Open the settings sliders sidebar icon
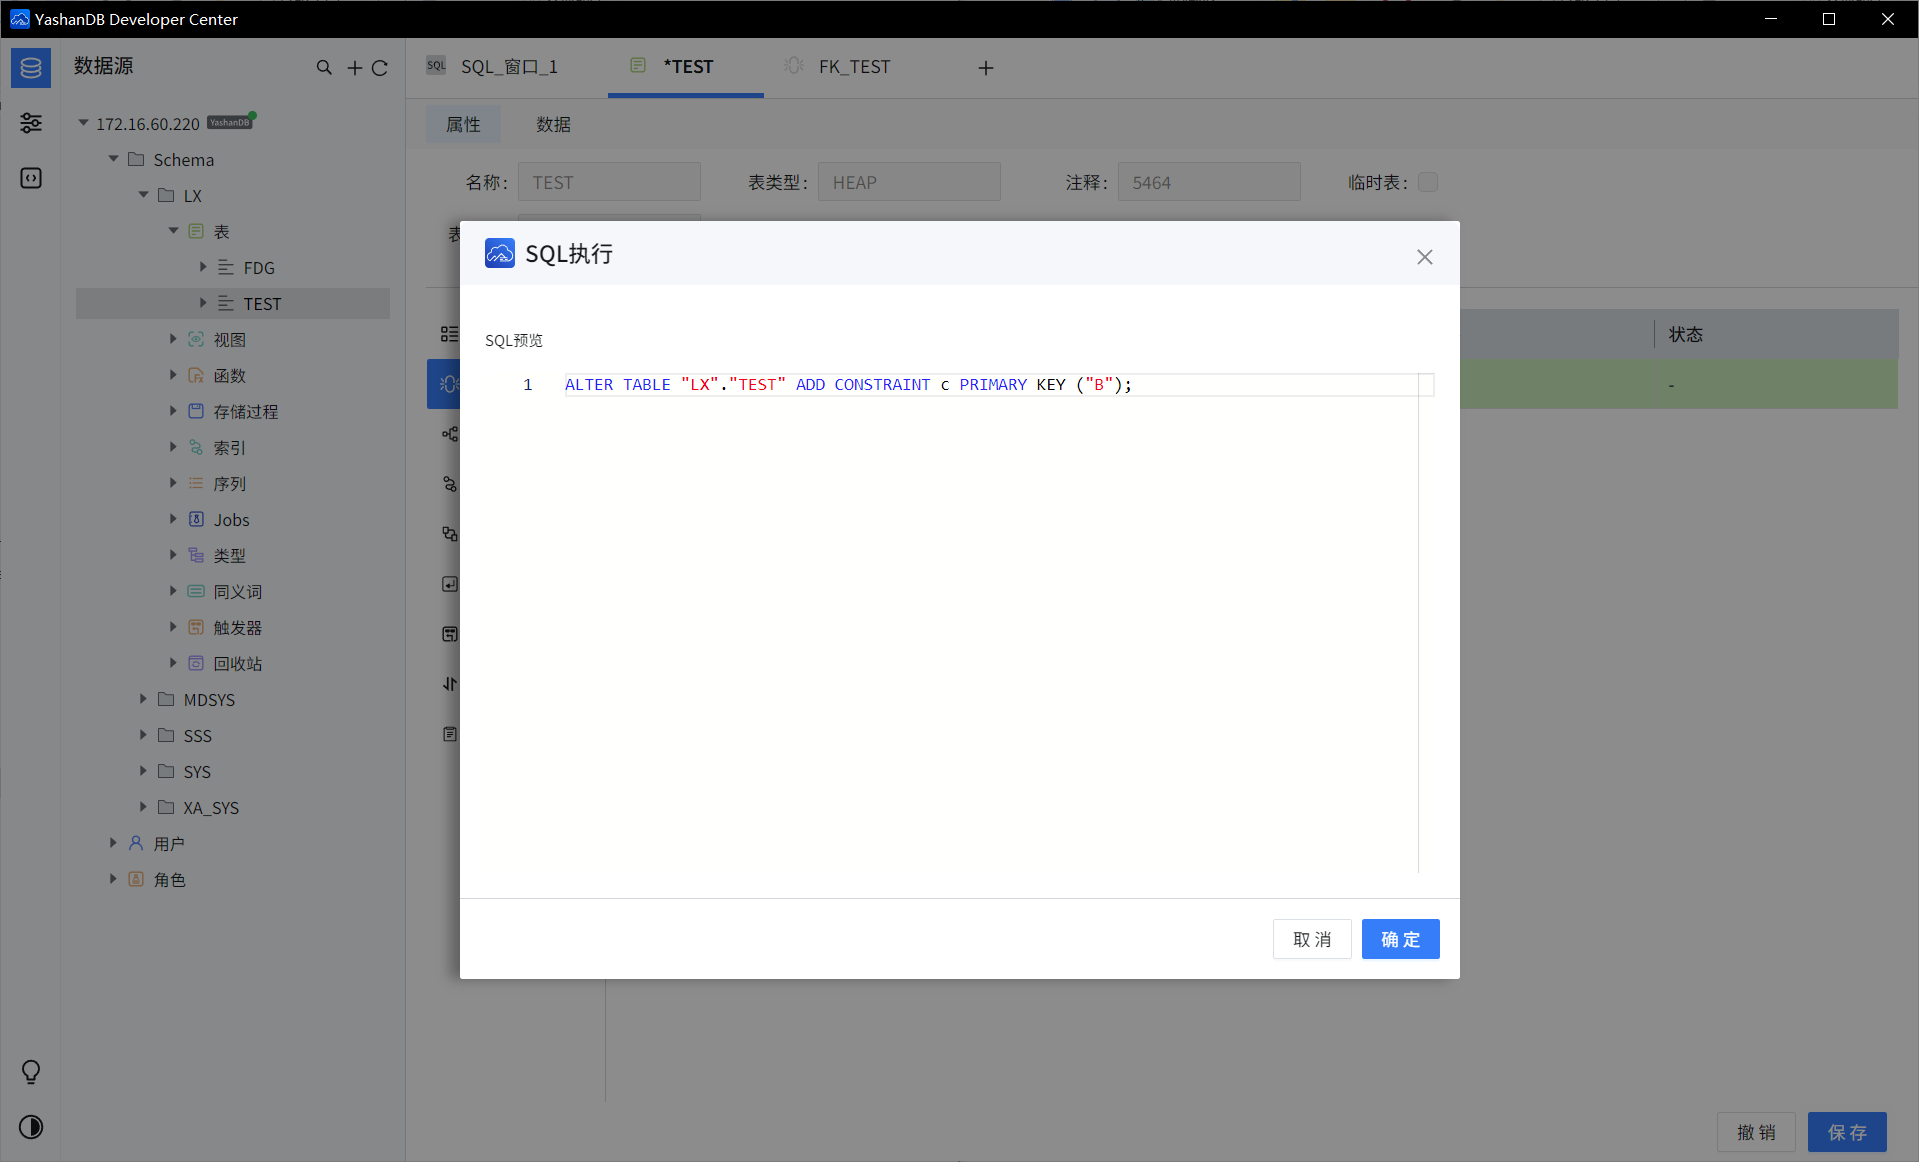Viewport: 1919px width, 1162px height. tap(31, 123)
